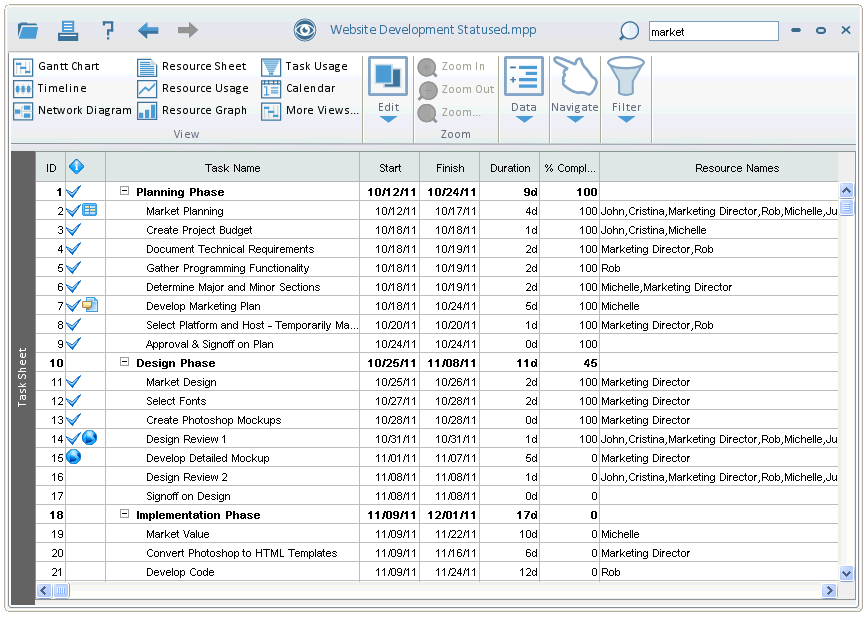Print the project file

[67, 30]
